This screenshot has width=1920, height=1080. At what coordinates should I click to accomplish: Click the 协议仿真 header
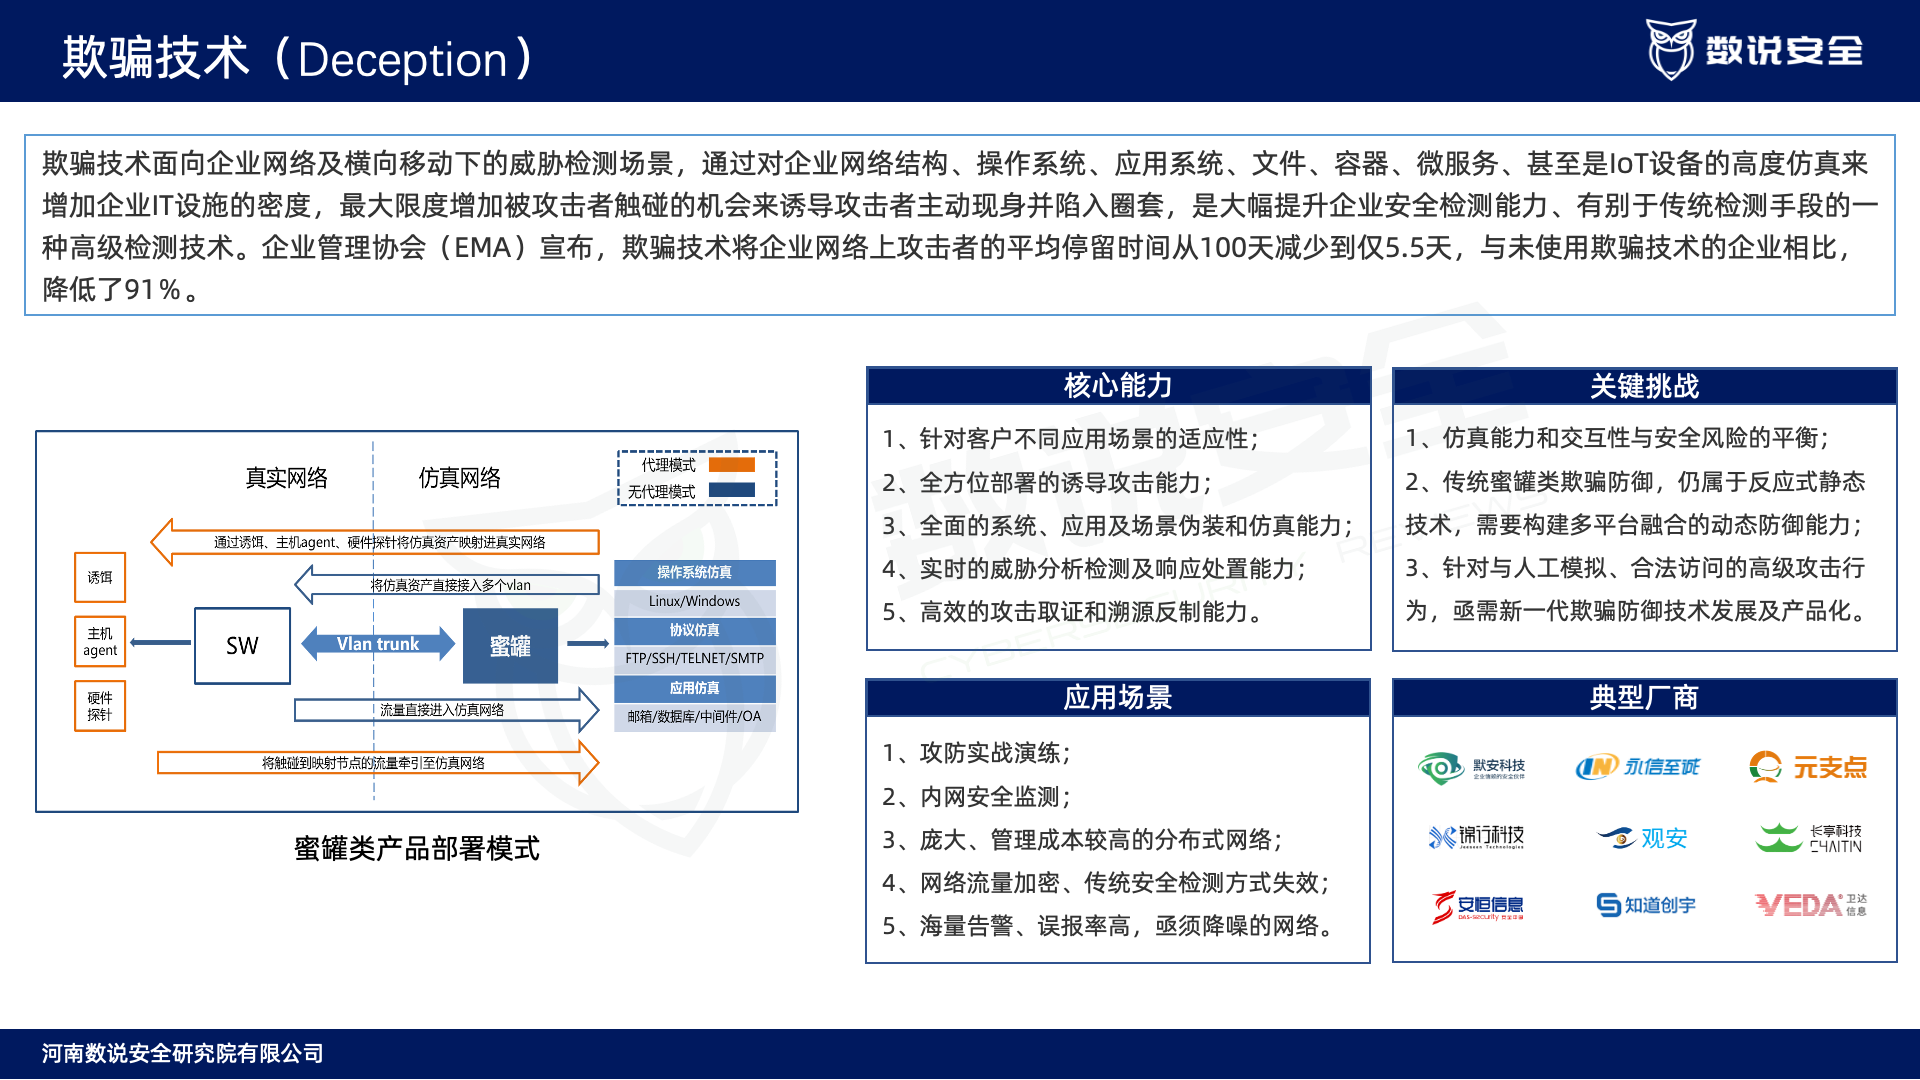tap(694, 630)
